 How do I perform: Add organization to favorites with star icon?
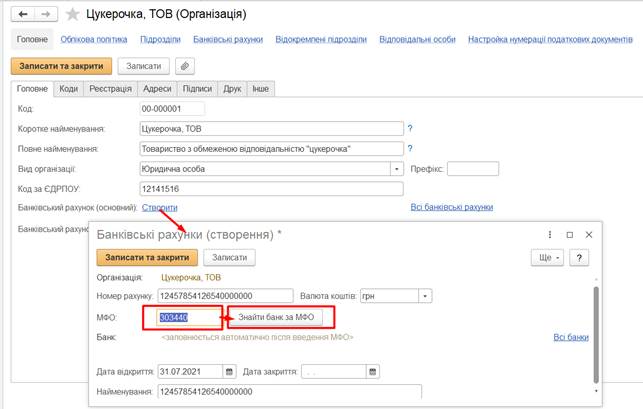(x=70, y=15)
